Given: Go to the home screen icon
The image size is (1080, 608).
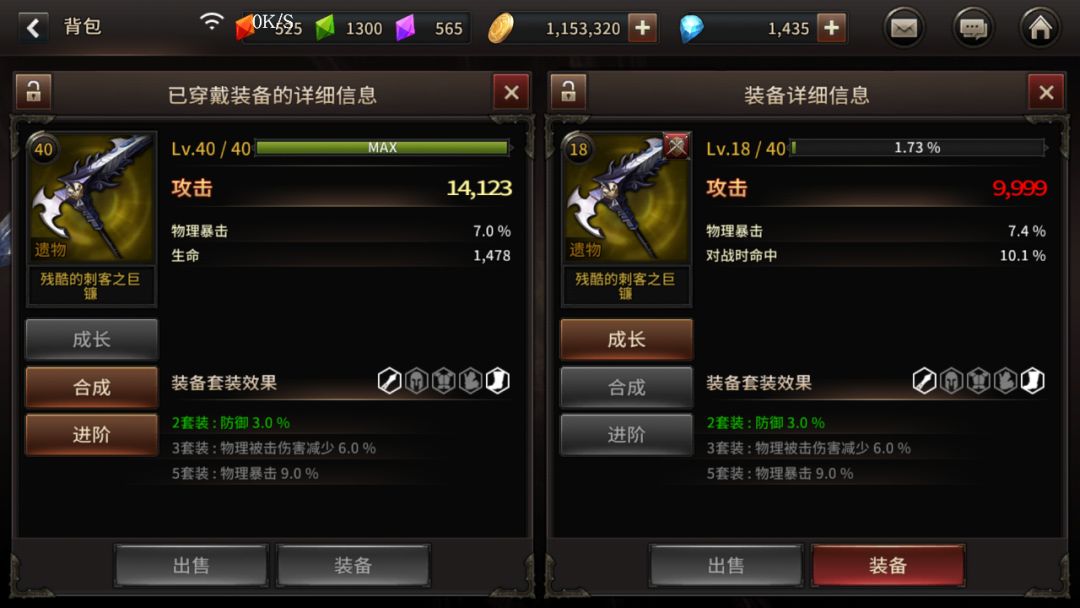Looking at the screenshot, I should tap(1039, 28).
